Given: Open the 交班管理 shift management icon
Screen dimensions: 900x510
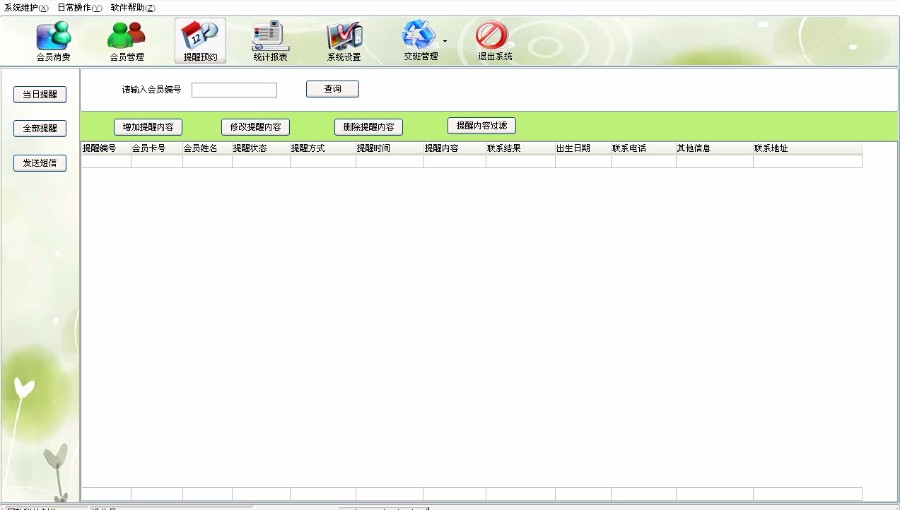Looking at the screenshot, I should point(420,41).
